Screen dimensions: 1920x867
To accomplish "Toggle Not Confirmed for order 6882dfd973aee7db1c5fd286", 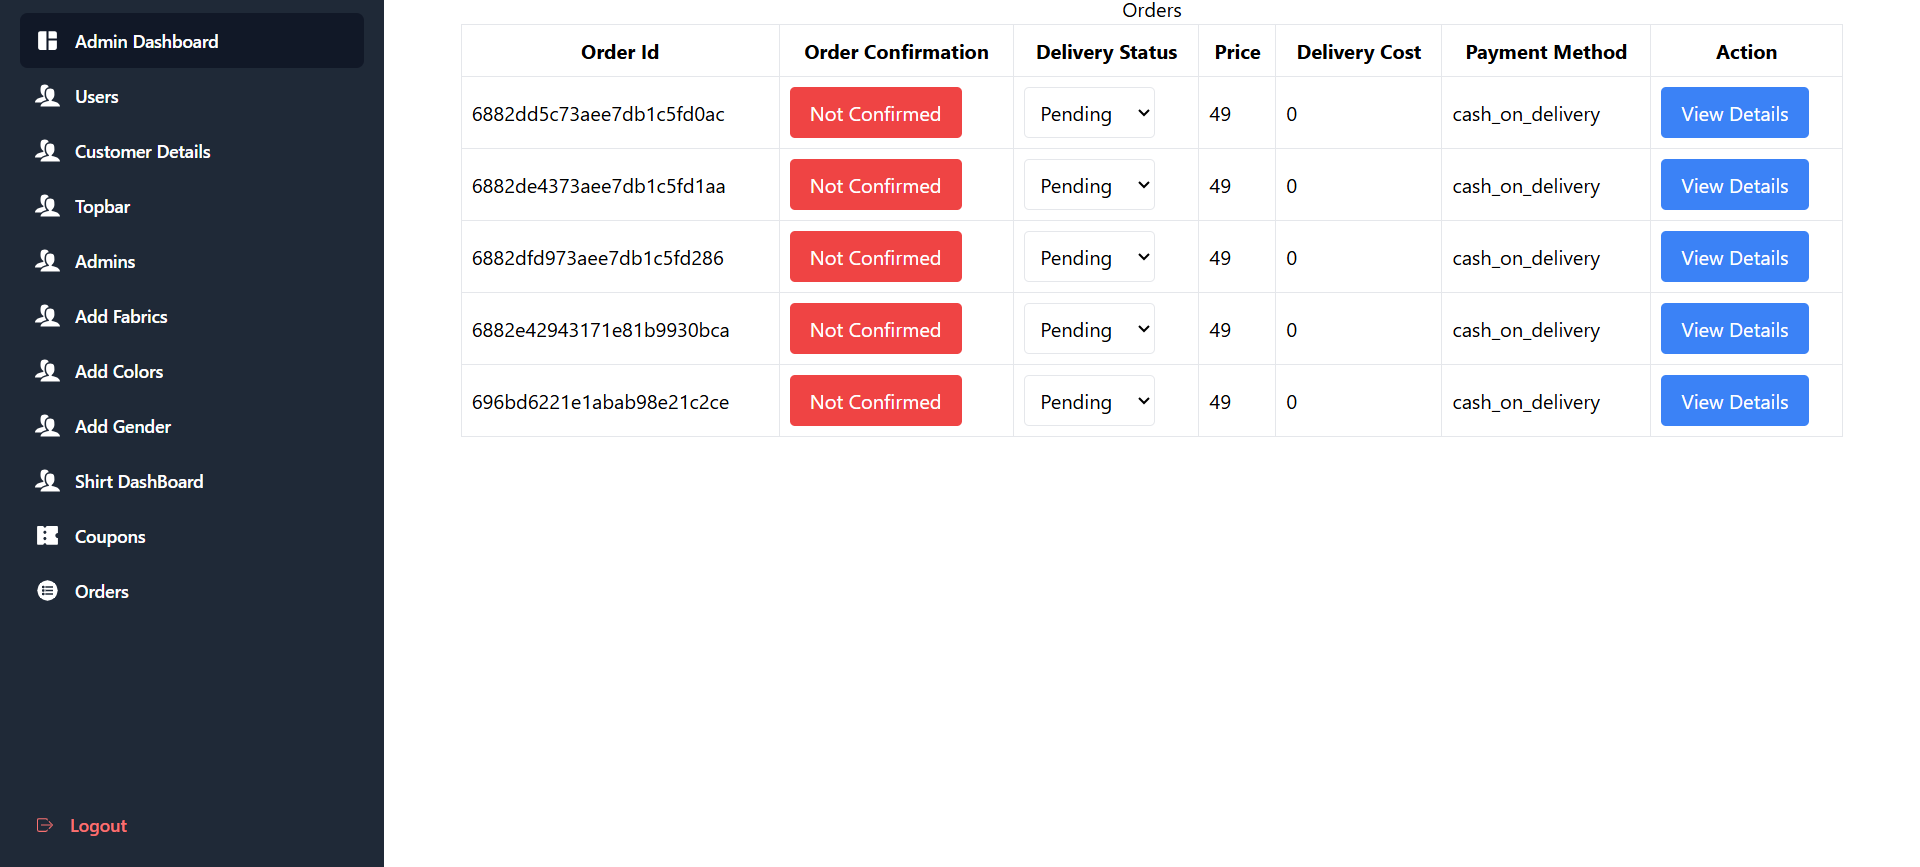I will (875, 257).
